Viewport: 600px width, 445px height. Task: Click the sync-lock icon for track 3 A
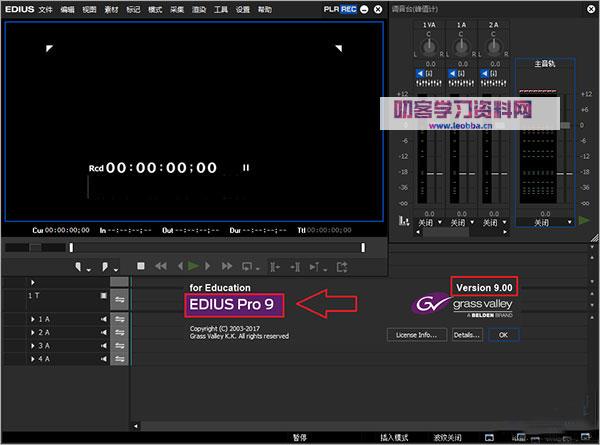(x=119, y=346)
